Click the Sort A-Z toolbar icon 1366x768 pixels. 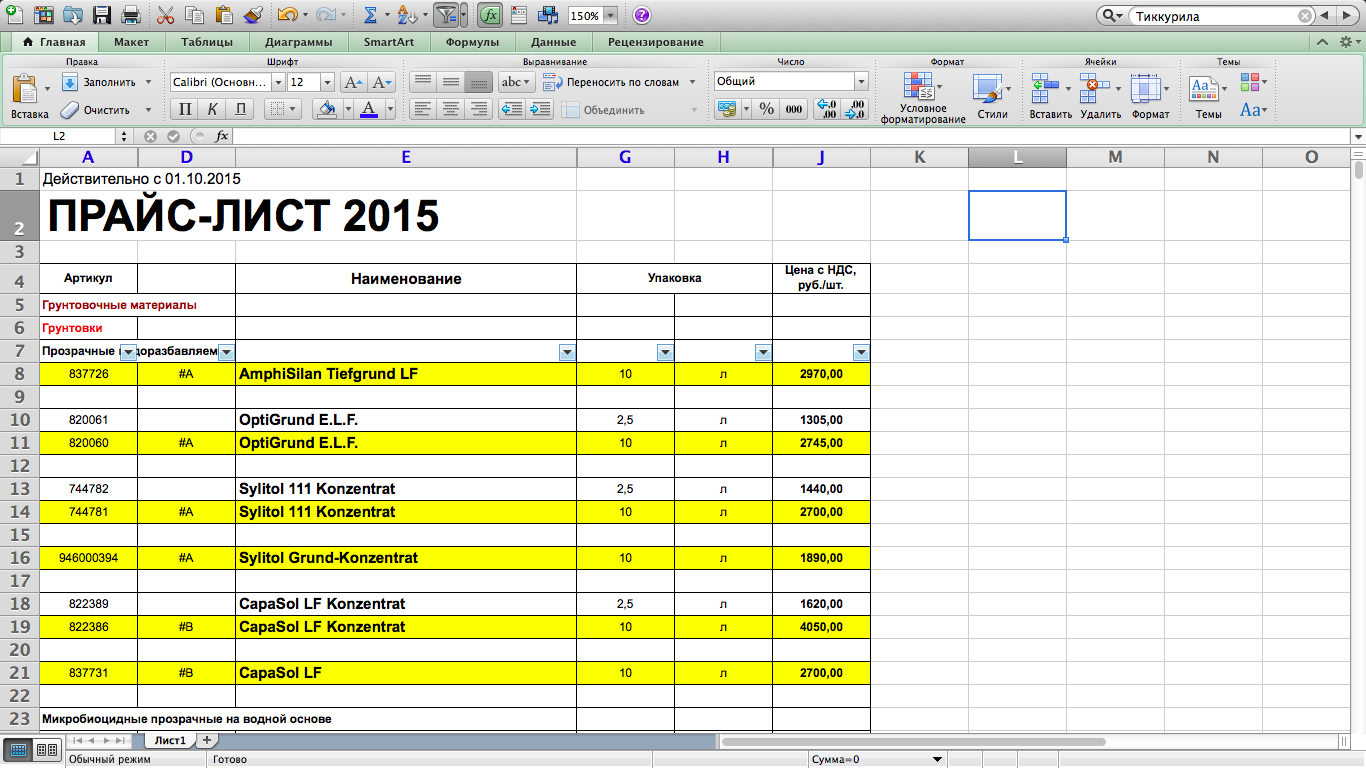(407, 15)
